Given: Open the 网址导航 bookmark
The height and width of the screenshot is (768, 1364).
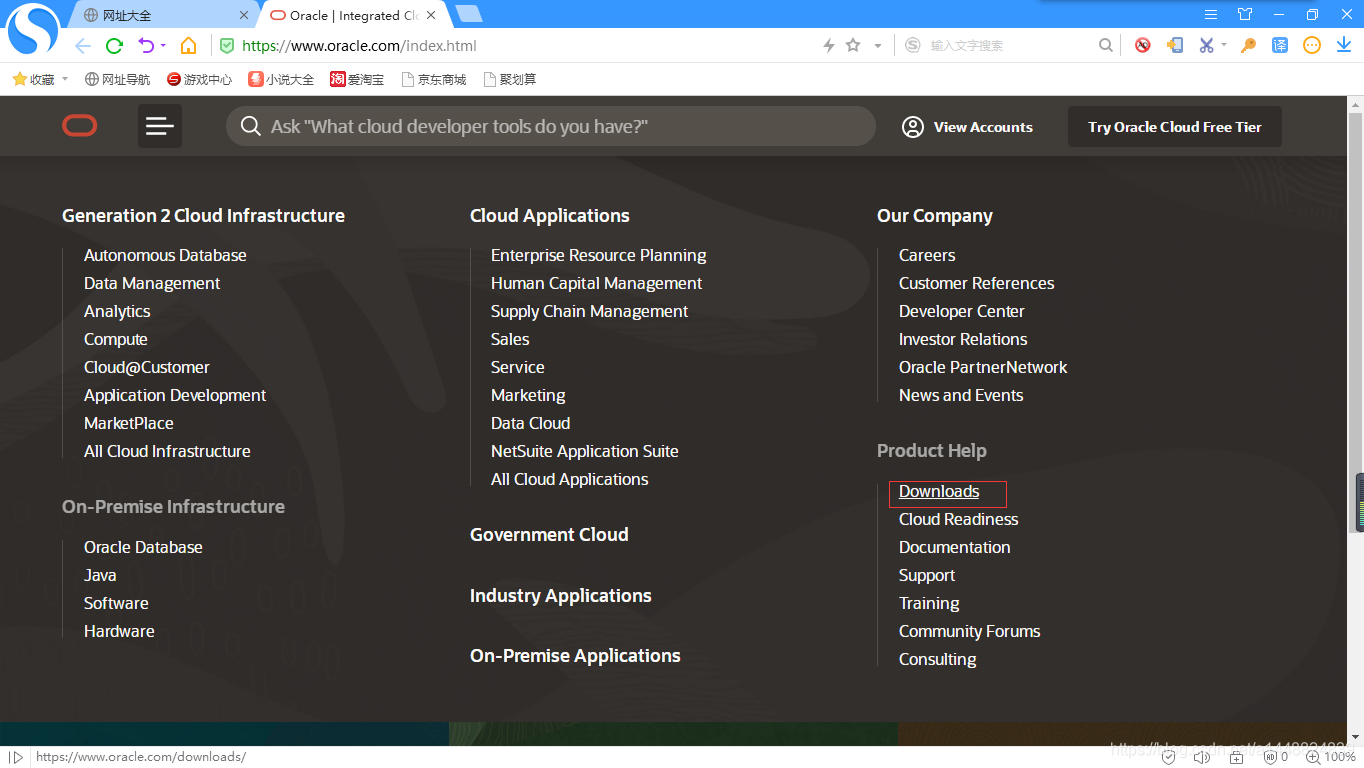Looking at the screenshot, I should point(118,79).
